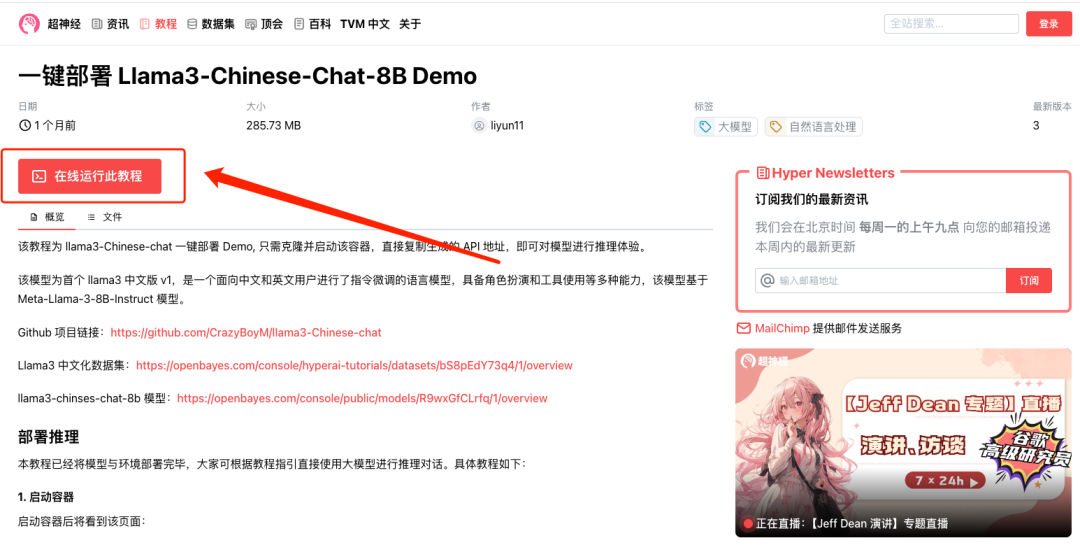Screen dimensions: 1080x545
Task: Click the 订阅 subscribe button
Action: click(1029, 280)
